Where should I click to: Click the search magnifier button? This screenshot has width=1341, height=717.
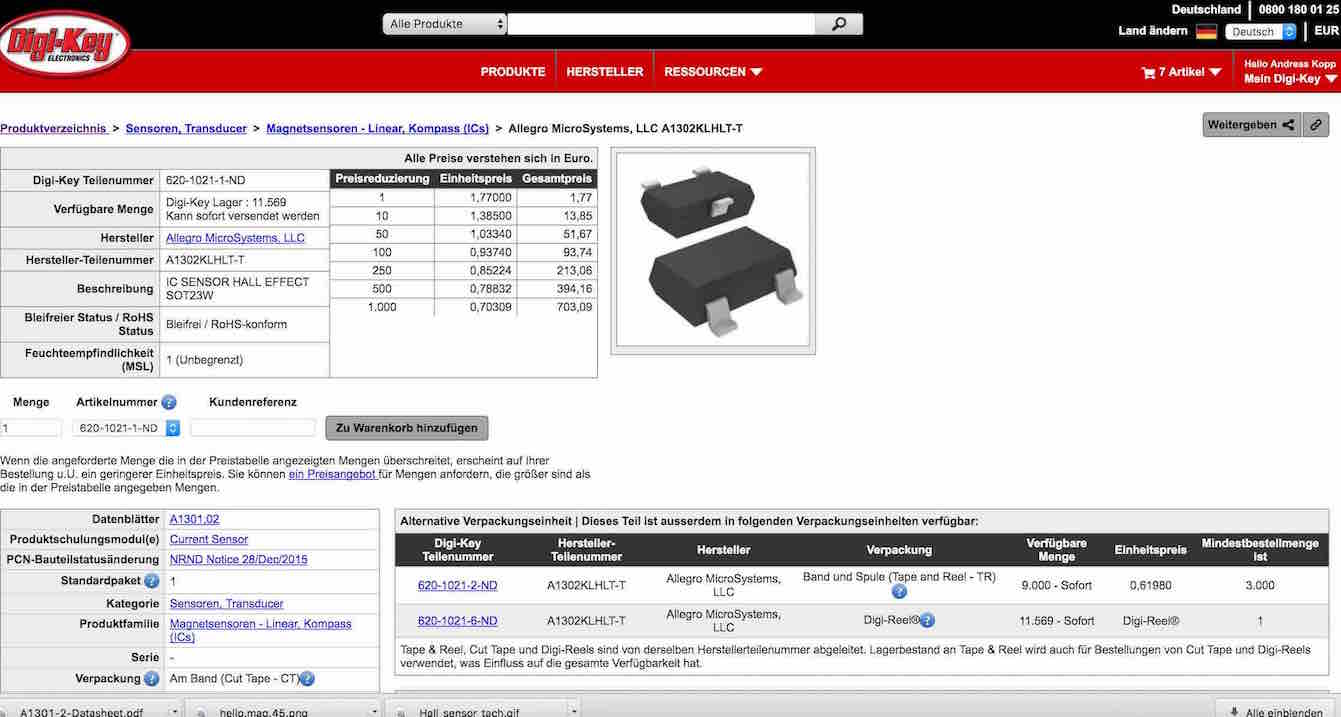(839, 24)
